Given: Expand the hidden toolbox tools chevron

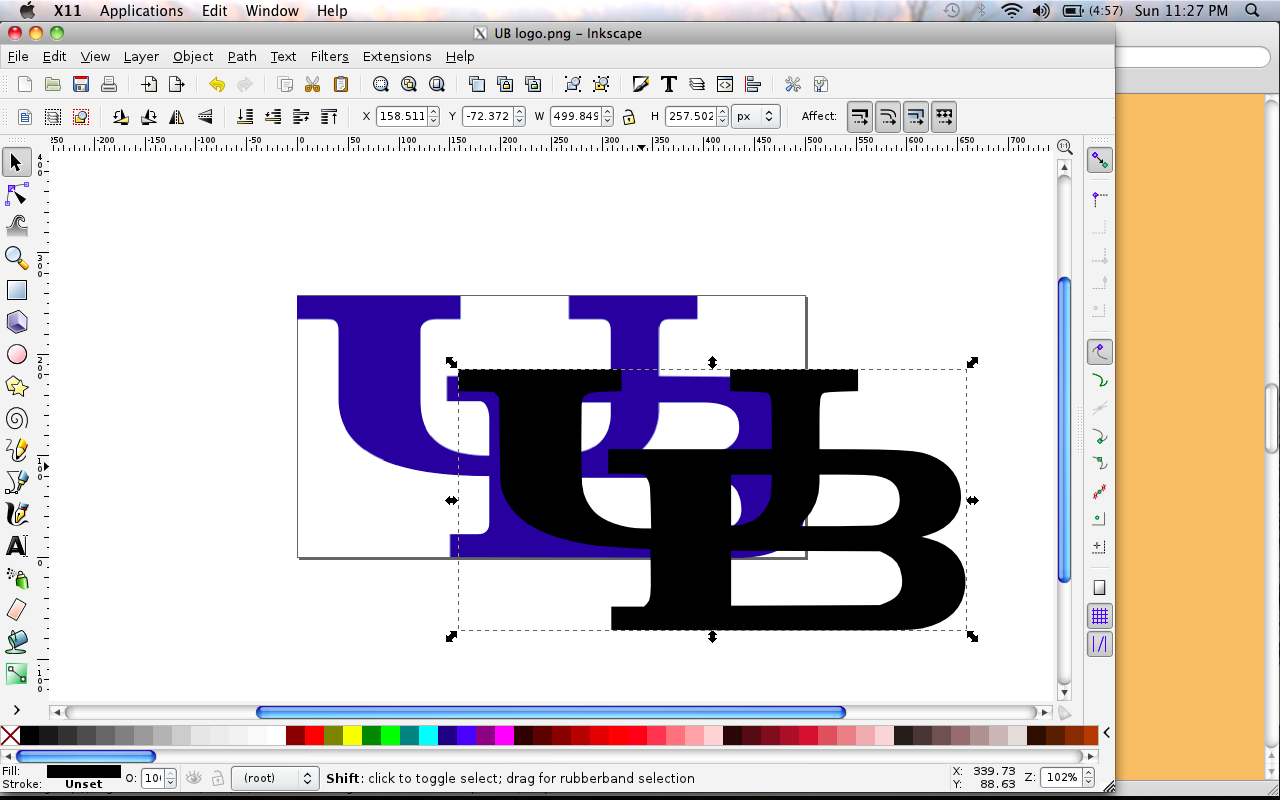Looking at the screenshot, I should pyautogui.click(x=17, y=710).
